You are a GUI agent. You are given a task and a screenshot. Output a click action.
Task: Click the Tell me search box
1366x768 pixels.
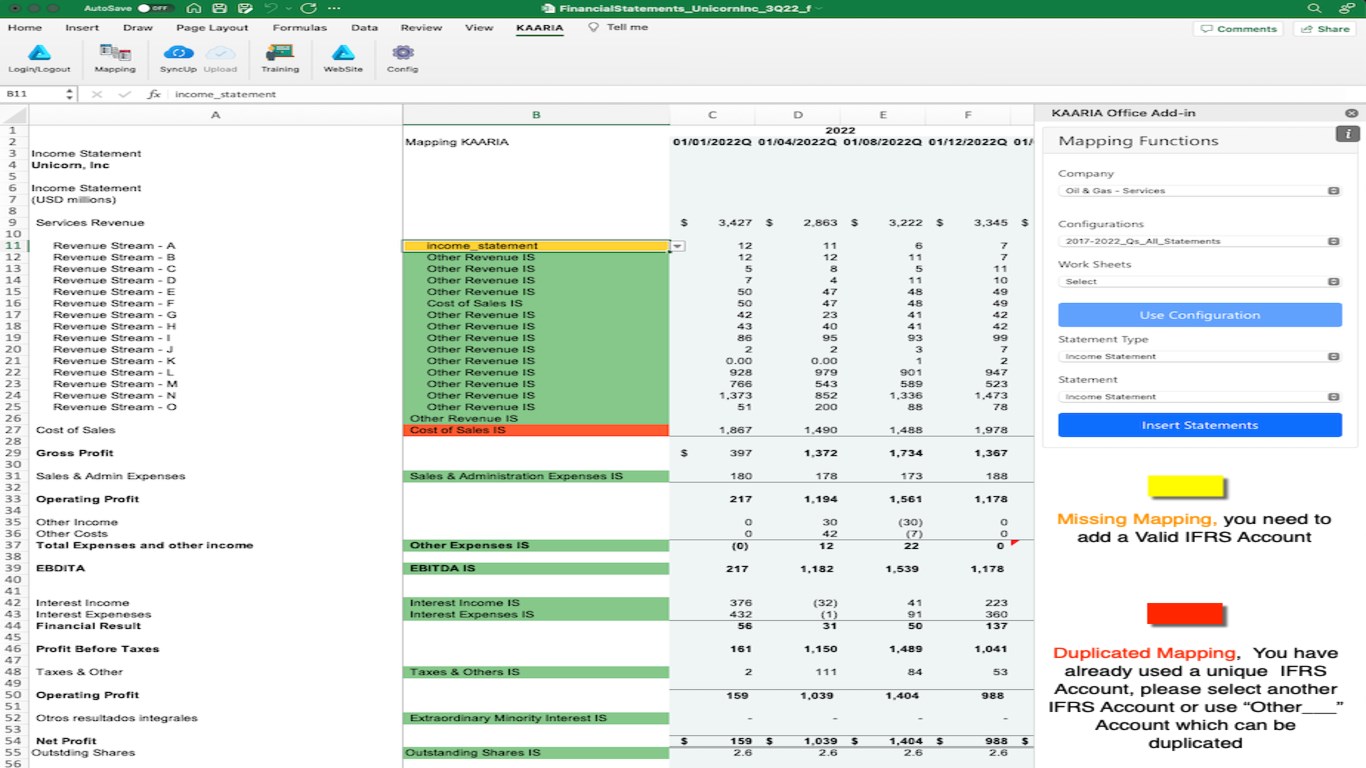618,27
